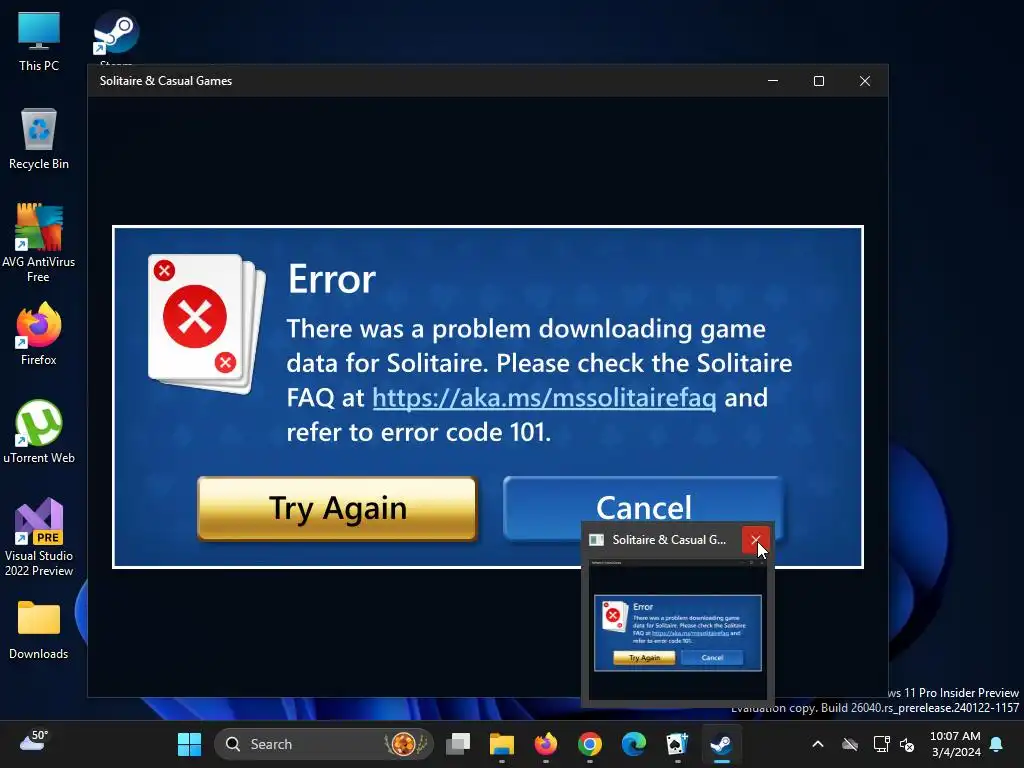1024x768 pixels.
Task: Click the Solitaire app icon in preview header
Action: tap(596, 540)
